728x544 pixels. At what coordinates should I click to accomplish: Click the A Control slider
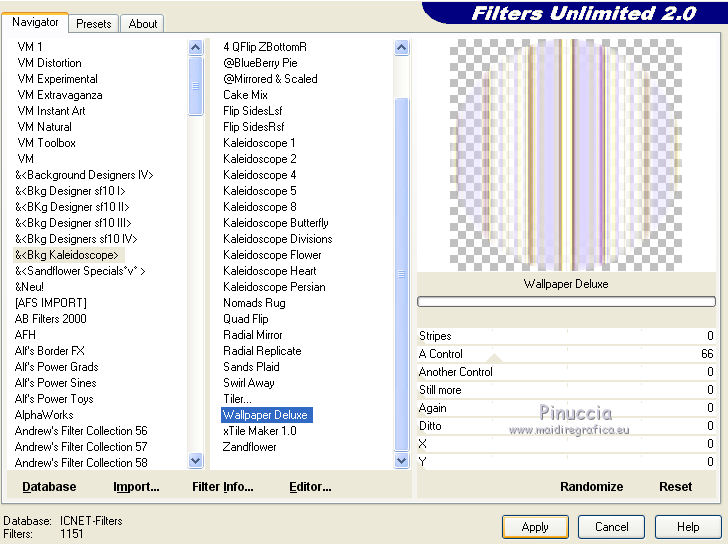[566, 354]
